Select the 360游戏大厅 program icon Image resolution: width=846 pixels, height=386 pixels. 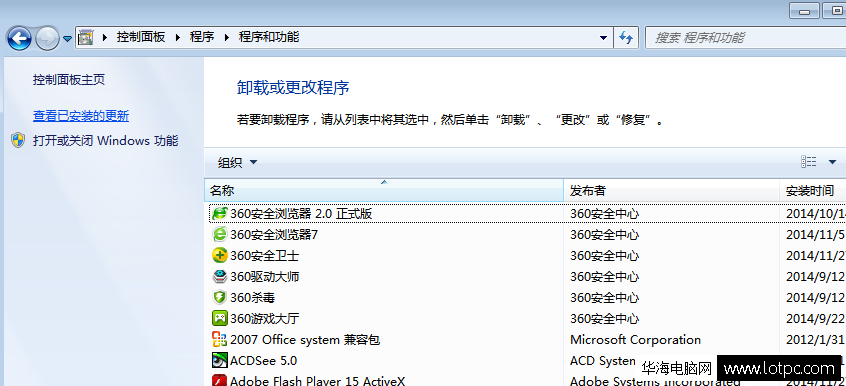(x=220, y=319)
